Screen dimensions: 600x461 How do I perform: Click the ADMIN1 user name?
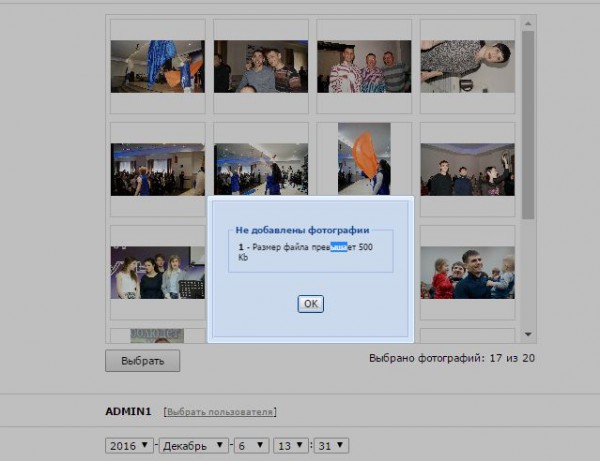pos(128,412)
